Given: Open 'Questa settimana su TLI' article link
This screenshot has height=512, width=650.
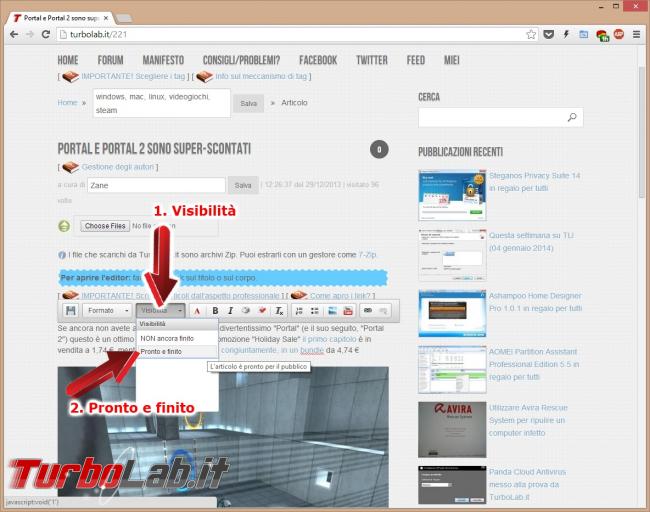Looking at the screenshot, I should [531, 241].
